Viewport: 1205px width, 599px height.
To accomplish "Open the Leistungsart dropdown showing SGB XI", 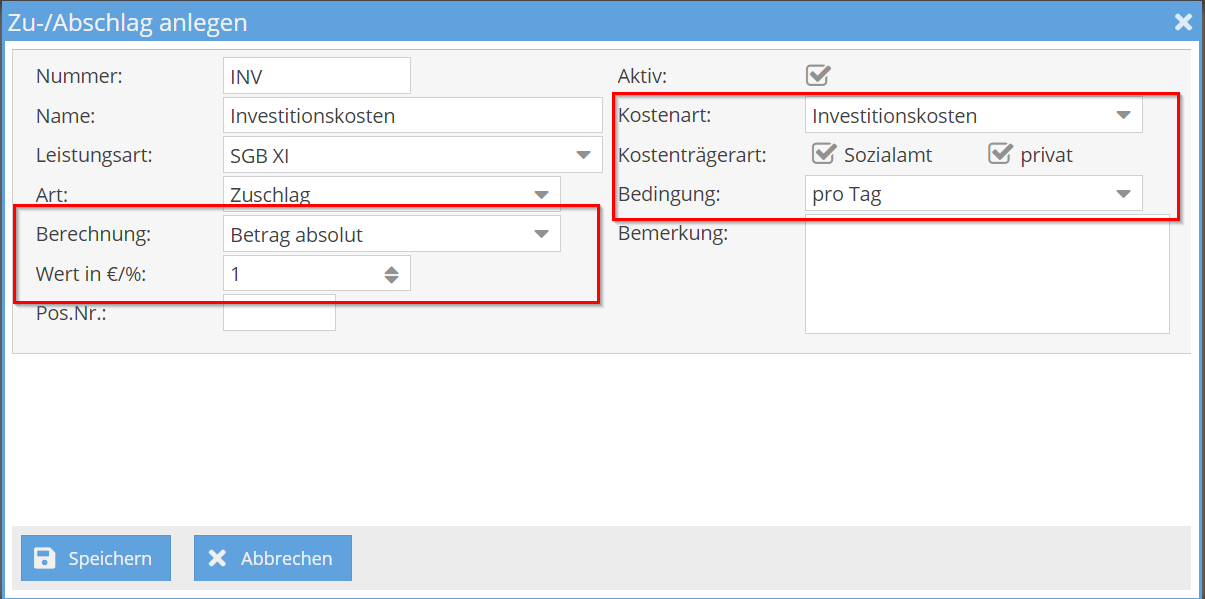I will tap(584, 154).
